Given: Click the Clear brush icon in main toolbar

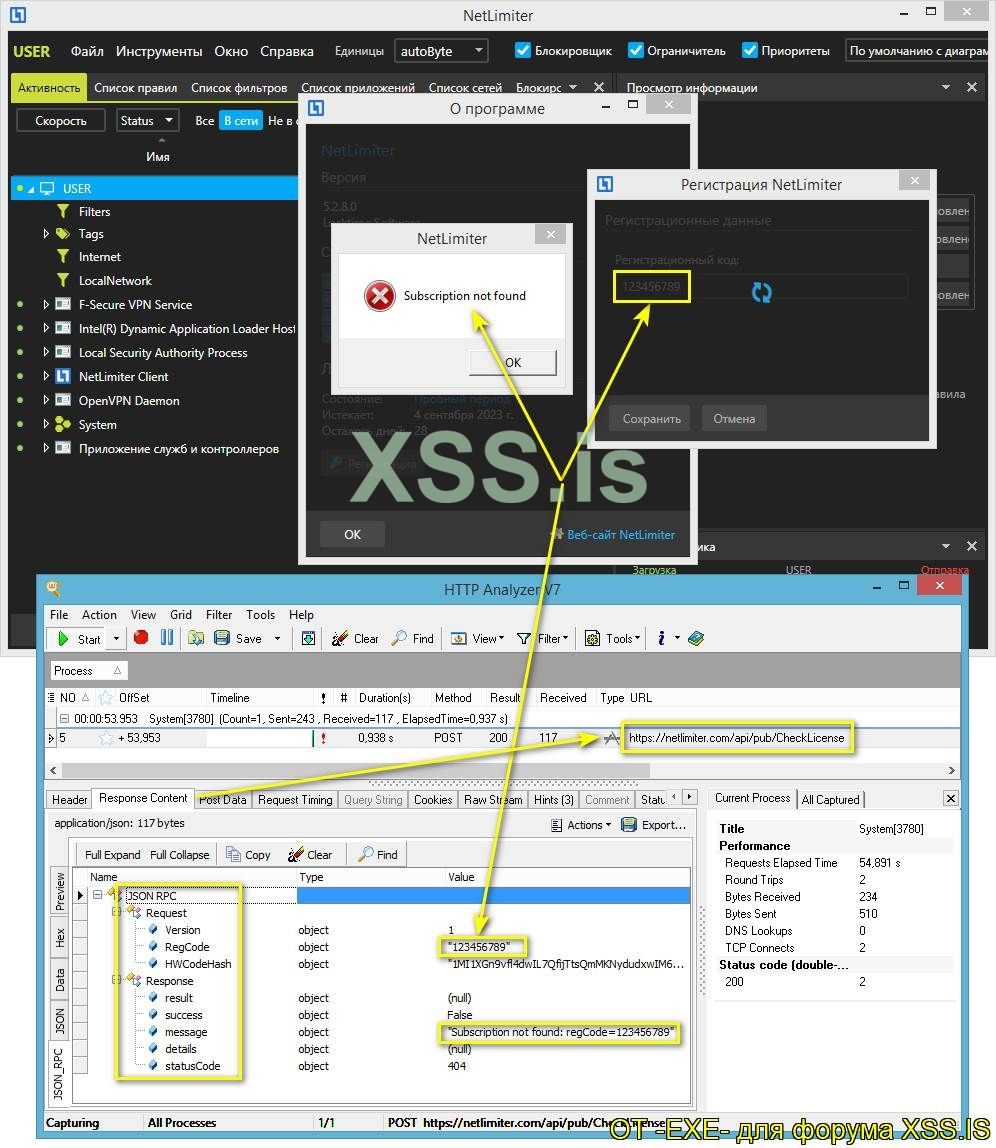Looking at the screenshot, I should [x=339, y=638].
